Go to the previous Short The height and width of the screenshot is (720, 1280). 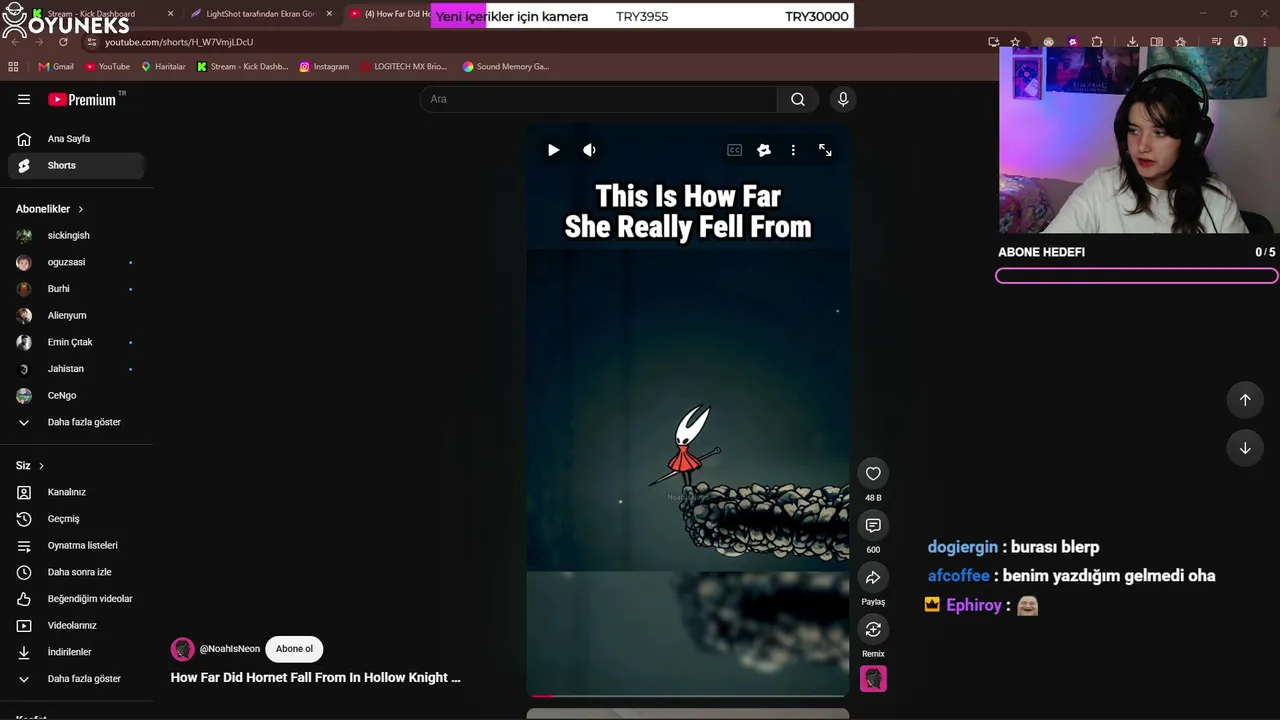[1245, 400]
